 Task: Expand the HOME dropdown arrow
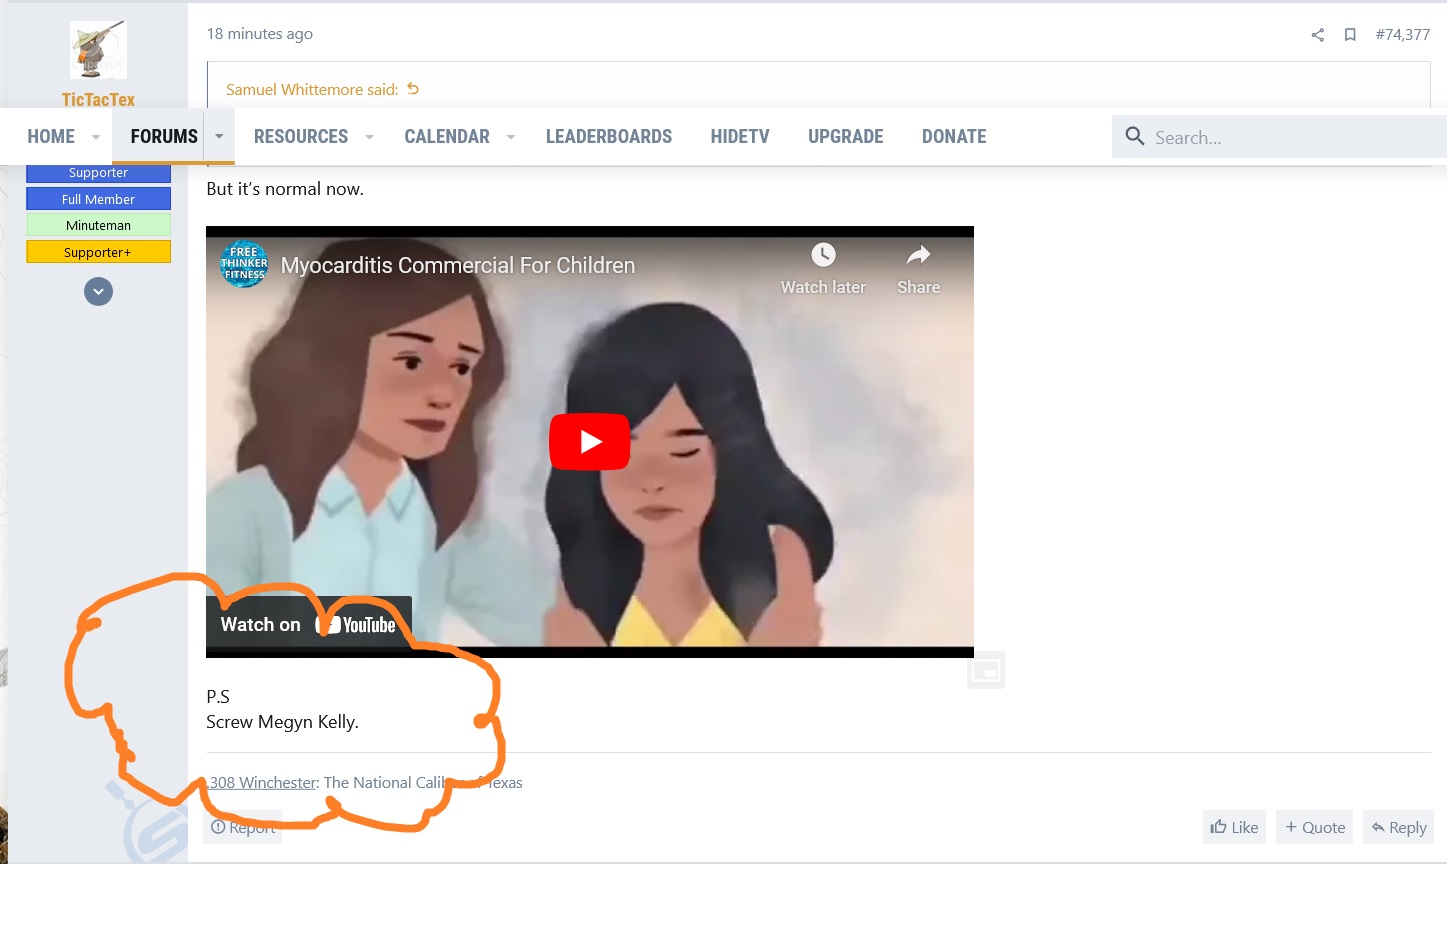pos(96,137)
